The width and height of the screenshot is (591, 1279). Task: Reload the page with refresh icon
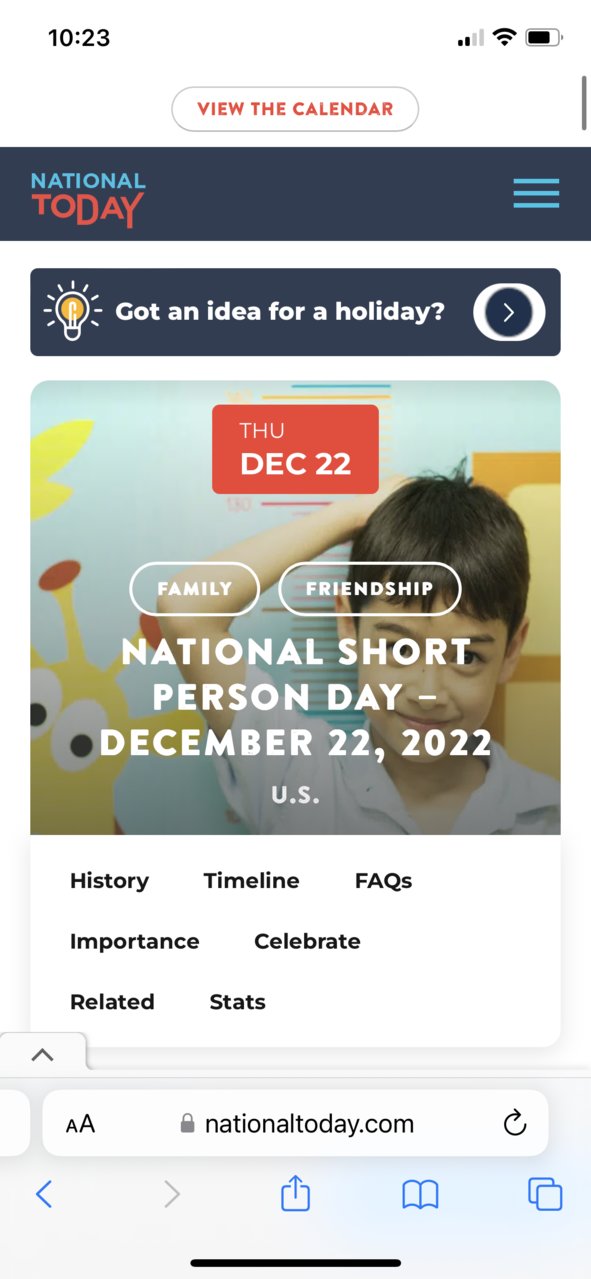pos(514,1123)
